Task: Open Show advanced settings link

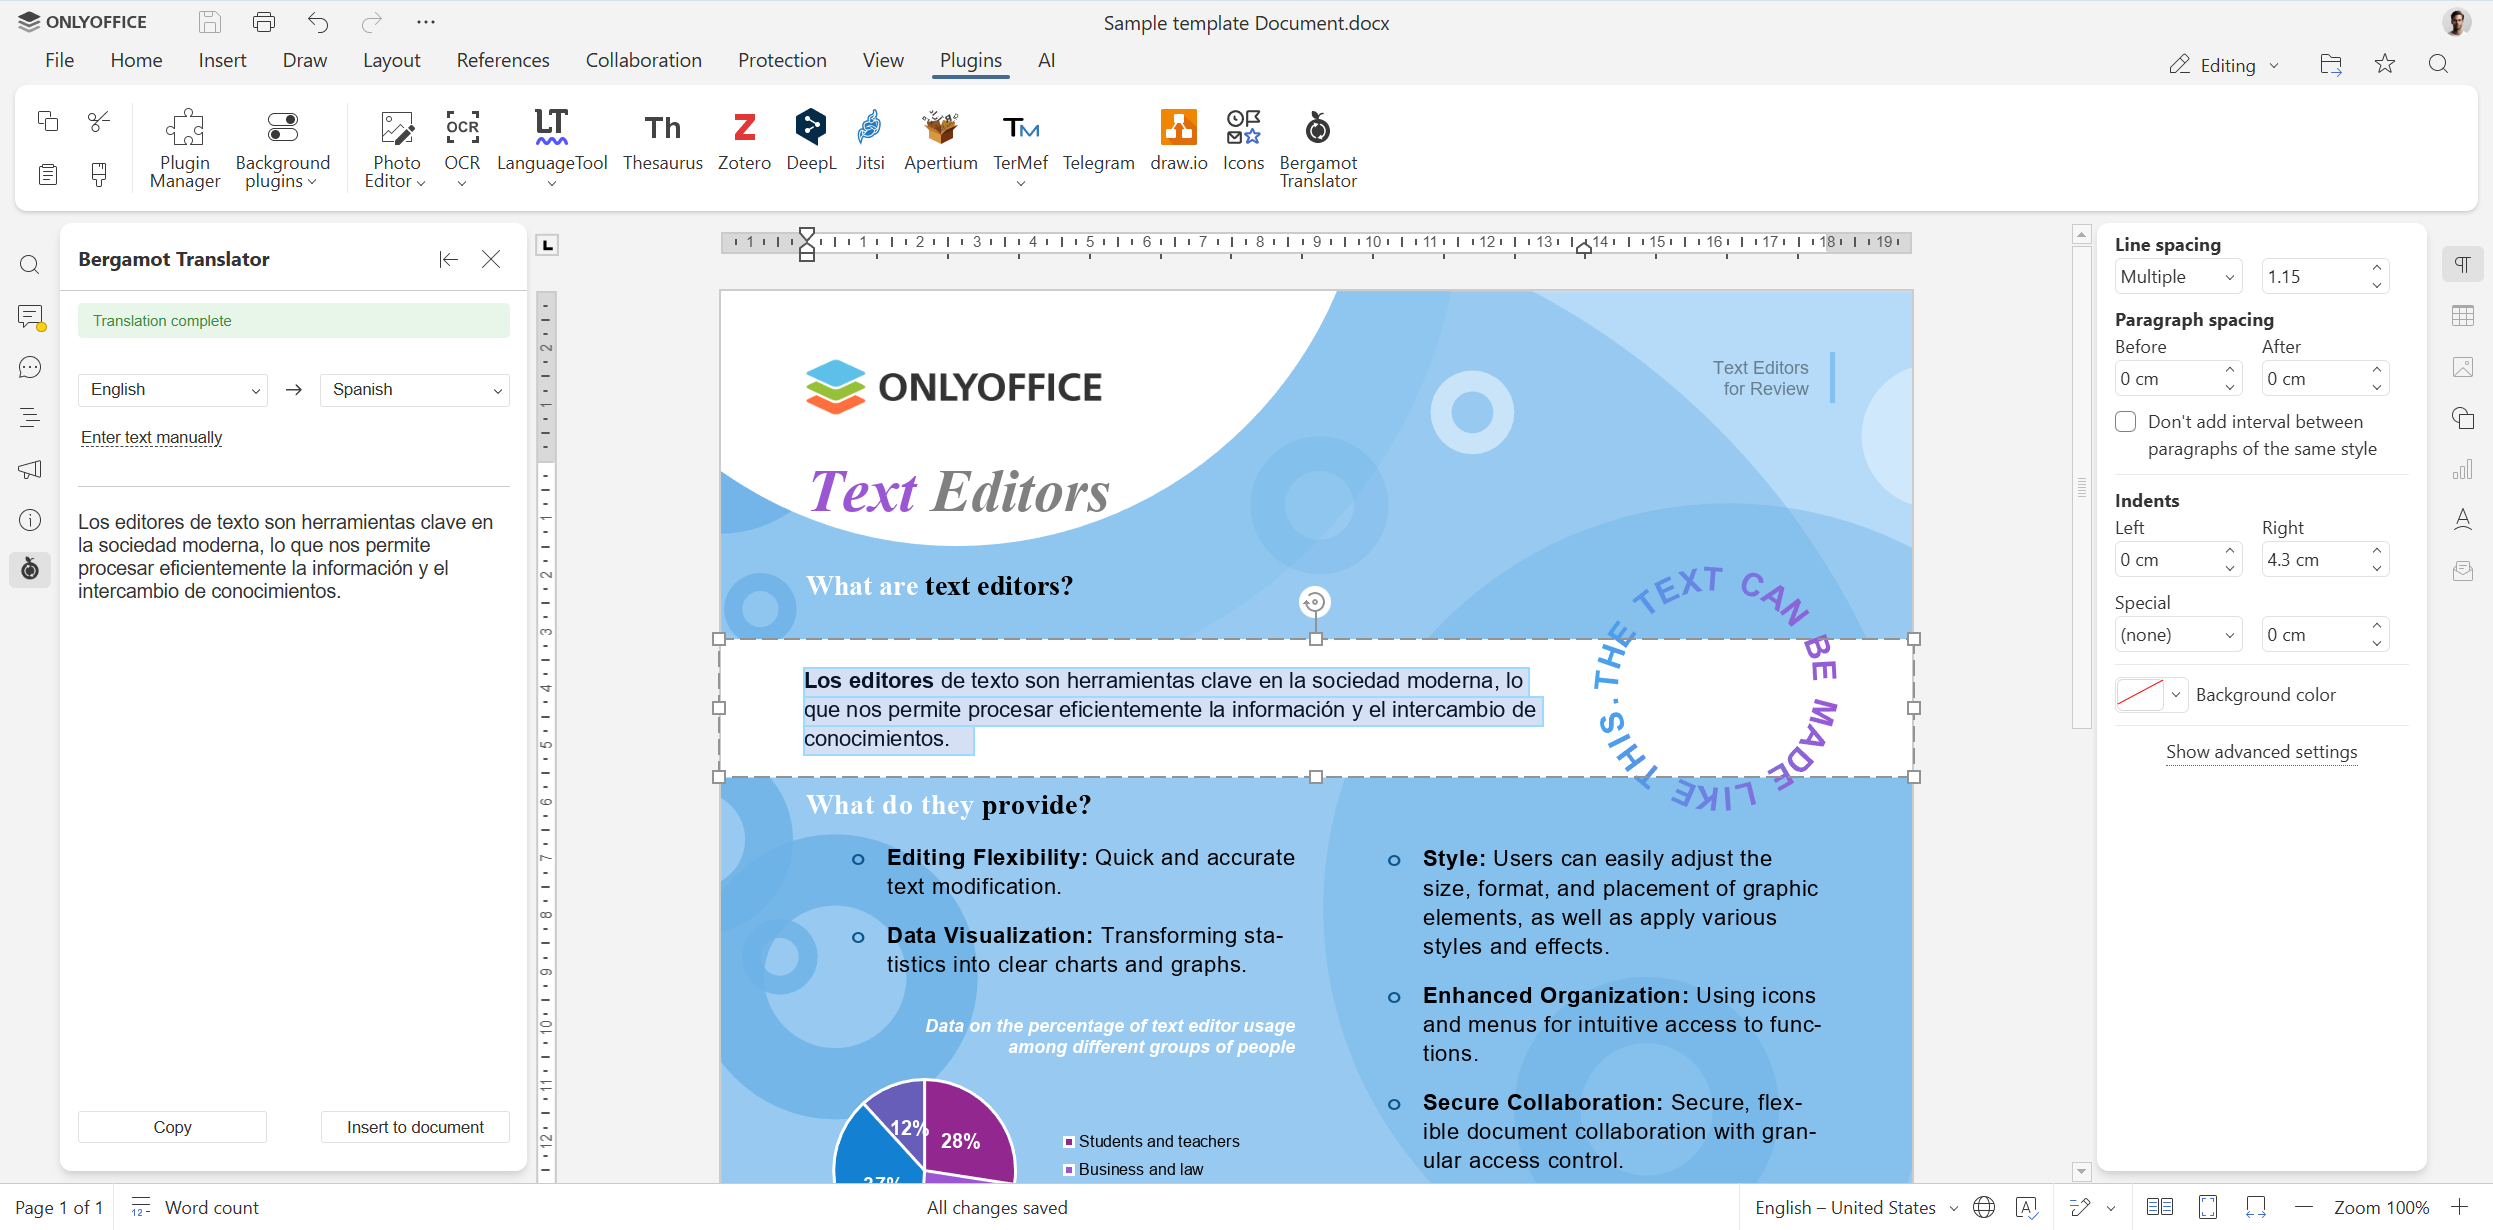Action: point(2259,751)
